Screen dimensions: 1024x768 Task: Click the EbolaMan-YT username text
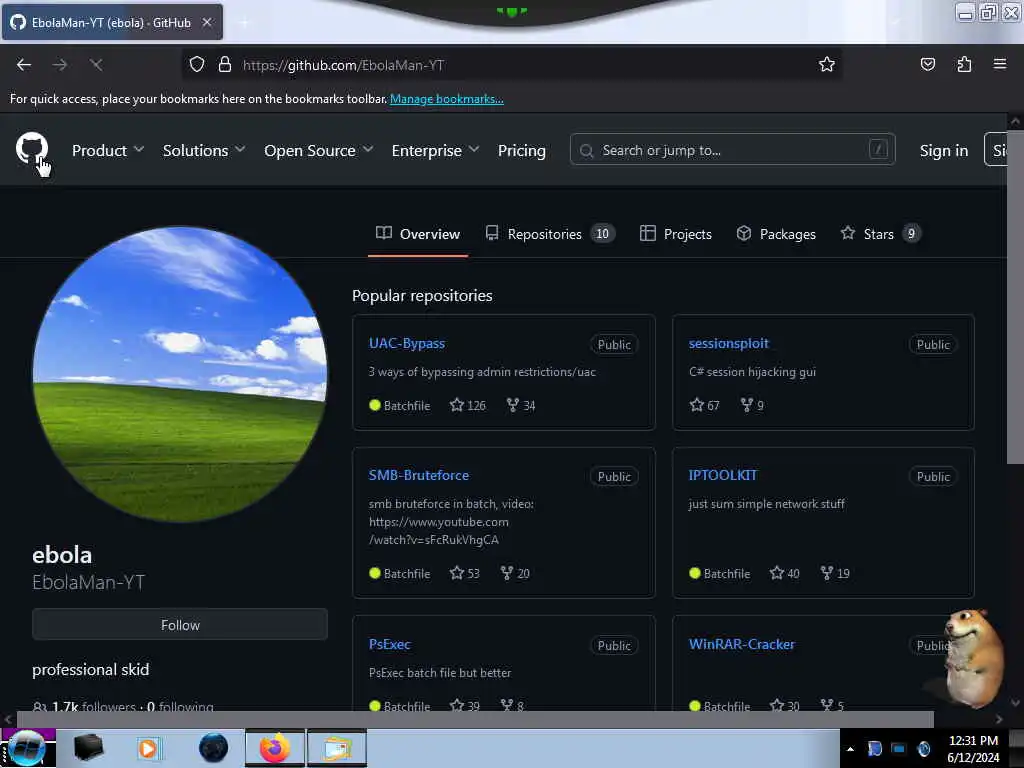point(89,583)
